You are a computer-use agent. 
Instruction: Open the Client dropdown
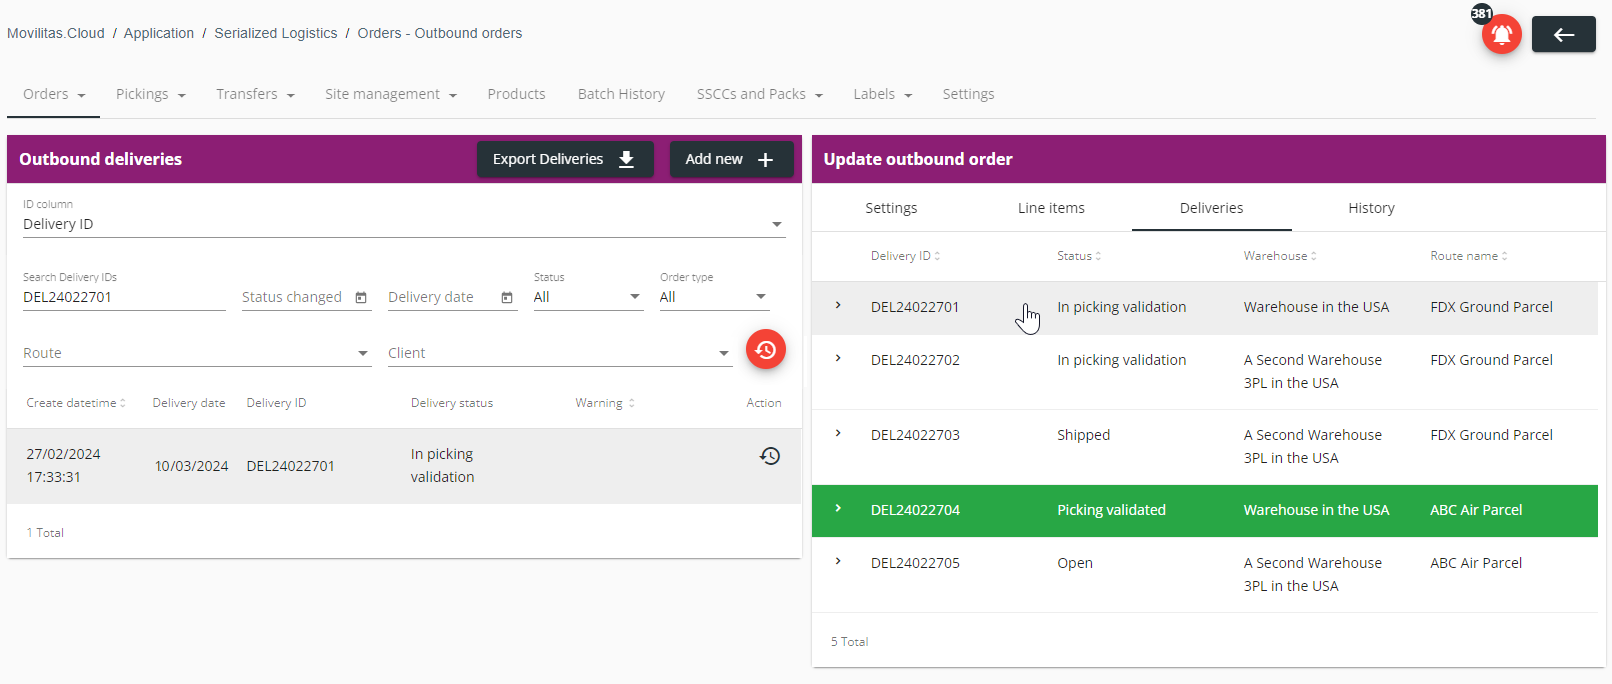[560, 353]
